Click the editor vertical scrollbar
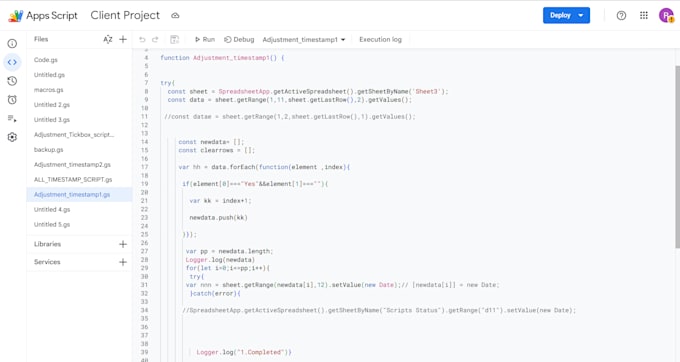 (677, 157)
